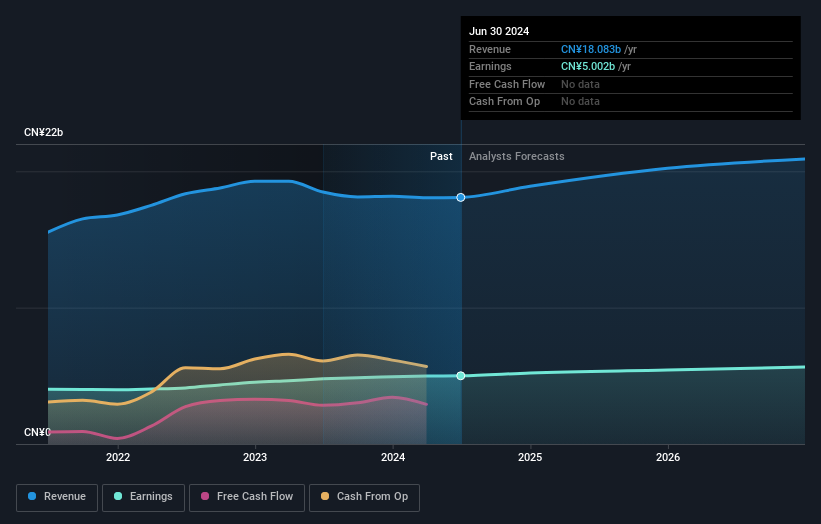821x524 pixels.
Task: Click the orange Cash From Op legend dot
Action: click(x=325, y=496)
